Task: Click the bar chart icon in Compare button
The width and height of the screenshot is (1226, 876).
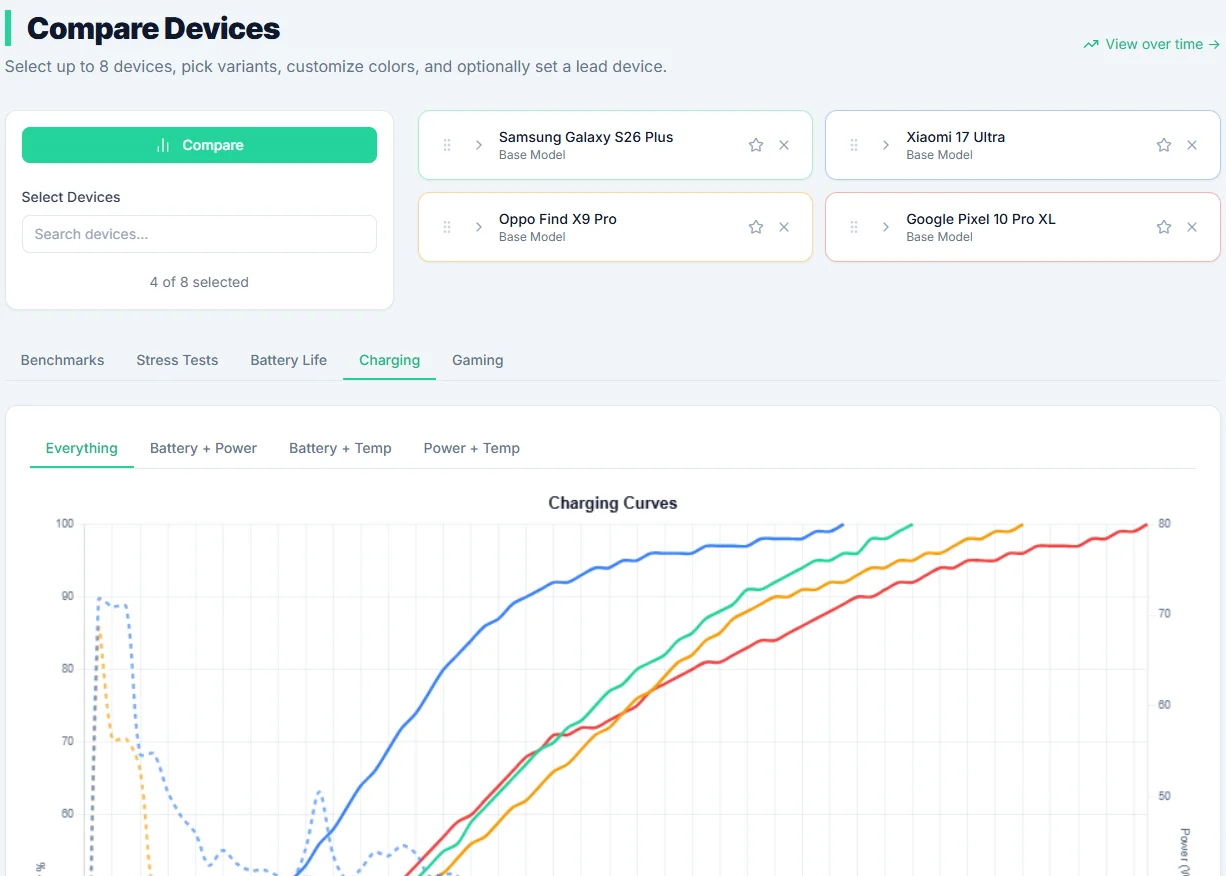Action: coord(163,145)
